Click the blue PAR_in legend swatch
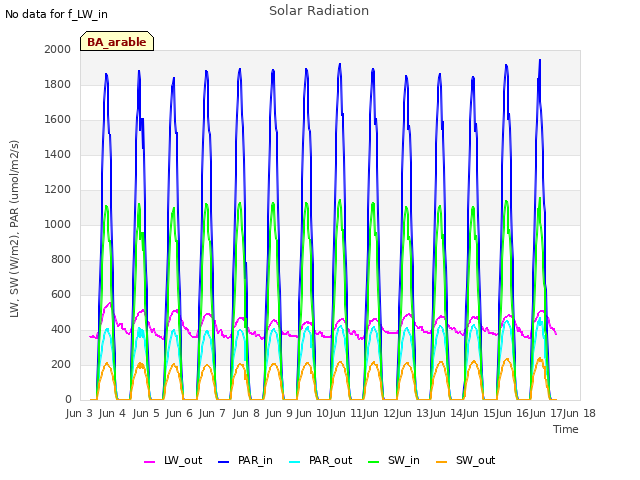Viewport: 640px width, 480px height. [x=224, y=462]
